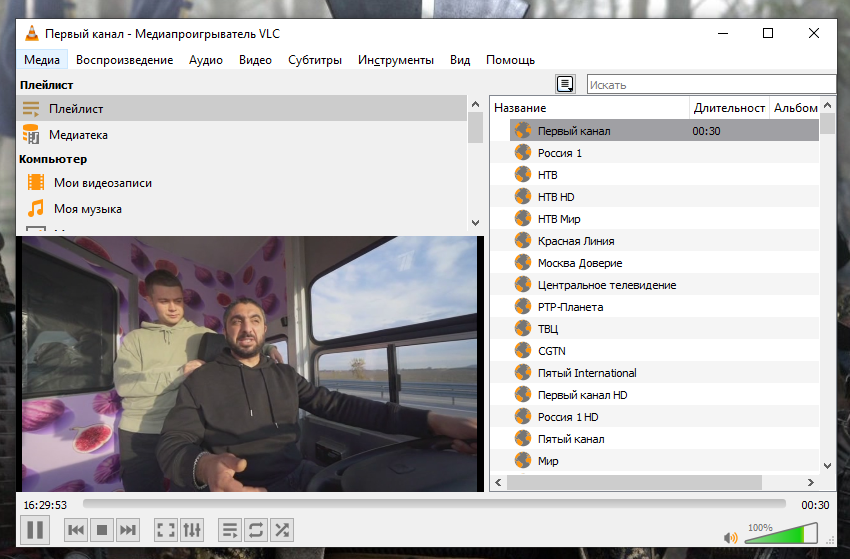850x559 pixels.
Task: Pause playback with the pause button
Action: point(35,529)
